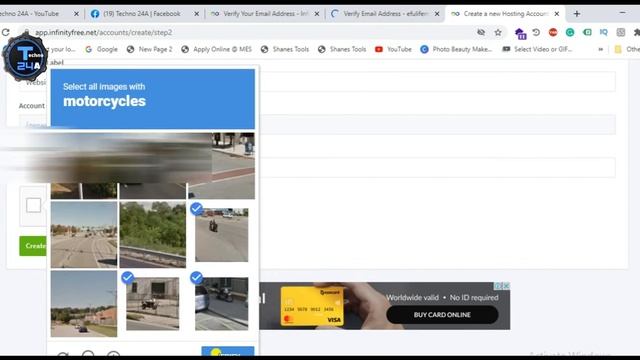640x360 pixels.
Task: Deselect the motorcycle beside silver car tile
Action: tap(221, 304)
